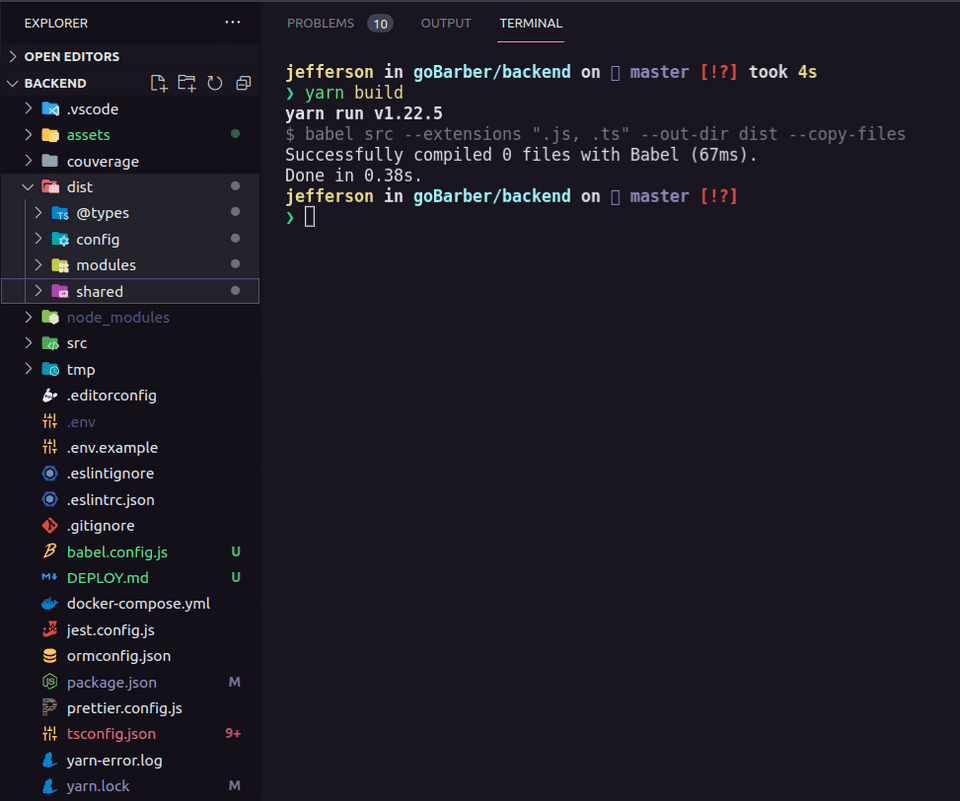Viewport: 960px width, 801px height.
Task: Expand the src folder
Action: [x=28, y=343]
